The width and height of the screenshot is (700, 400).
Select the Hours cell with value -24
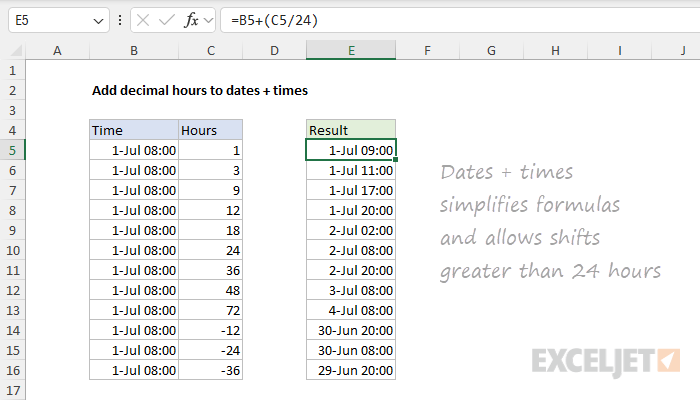pos(211,350)
